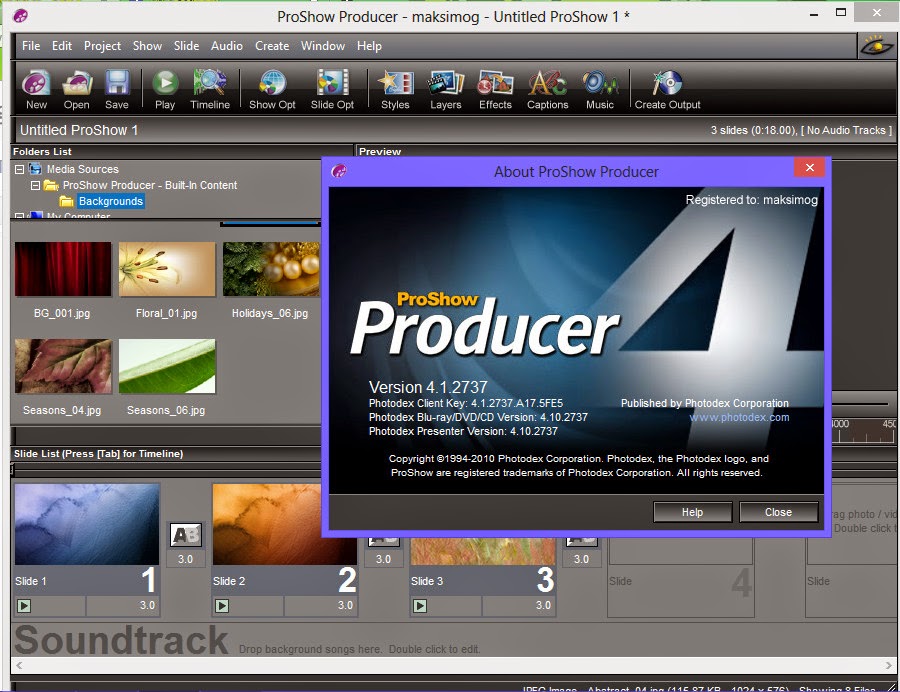The width and height of the screenshot is (900, 692).
Task: Click the 'Untitled ProShow 1' show title
Action: [79, 130]
